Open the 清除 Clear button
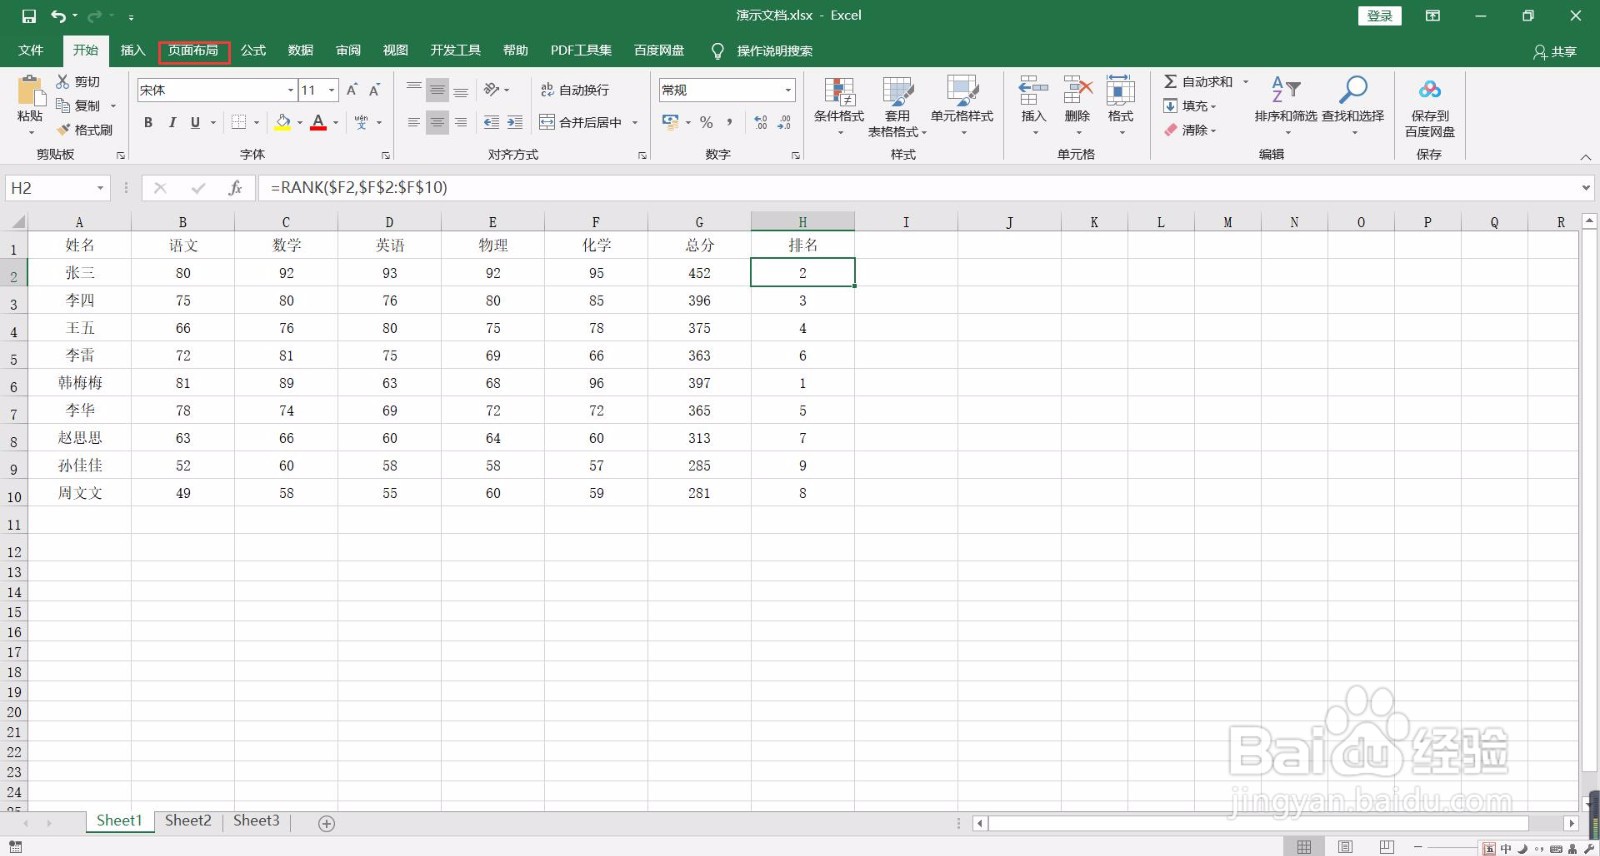This screenshot has height=856, width=1600. pos(1190,130)
